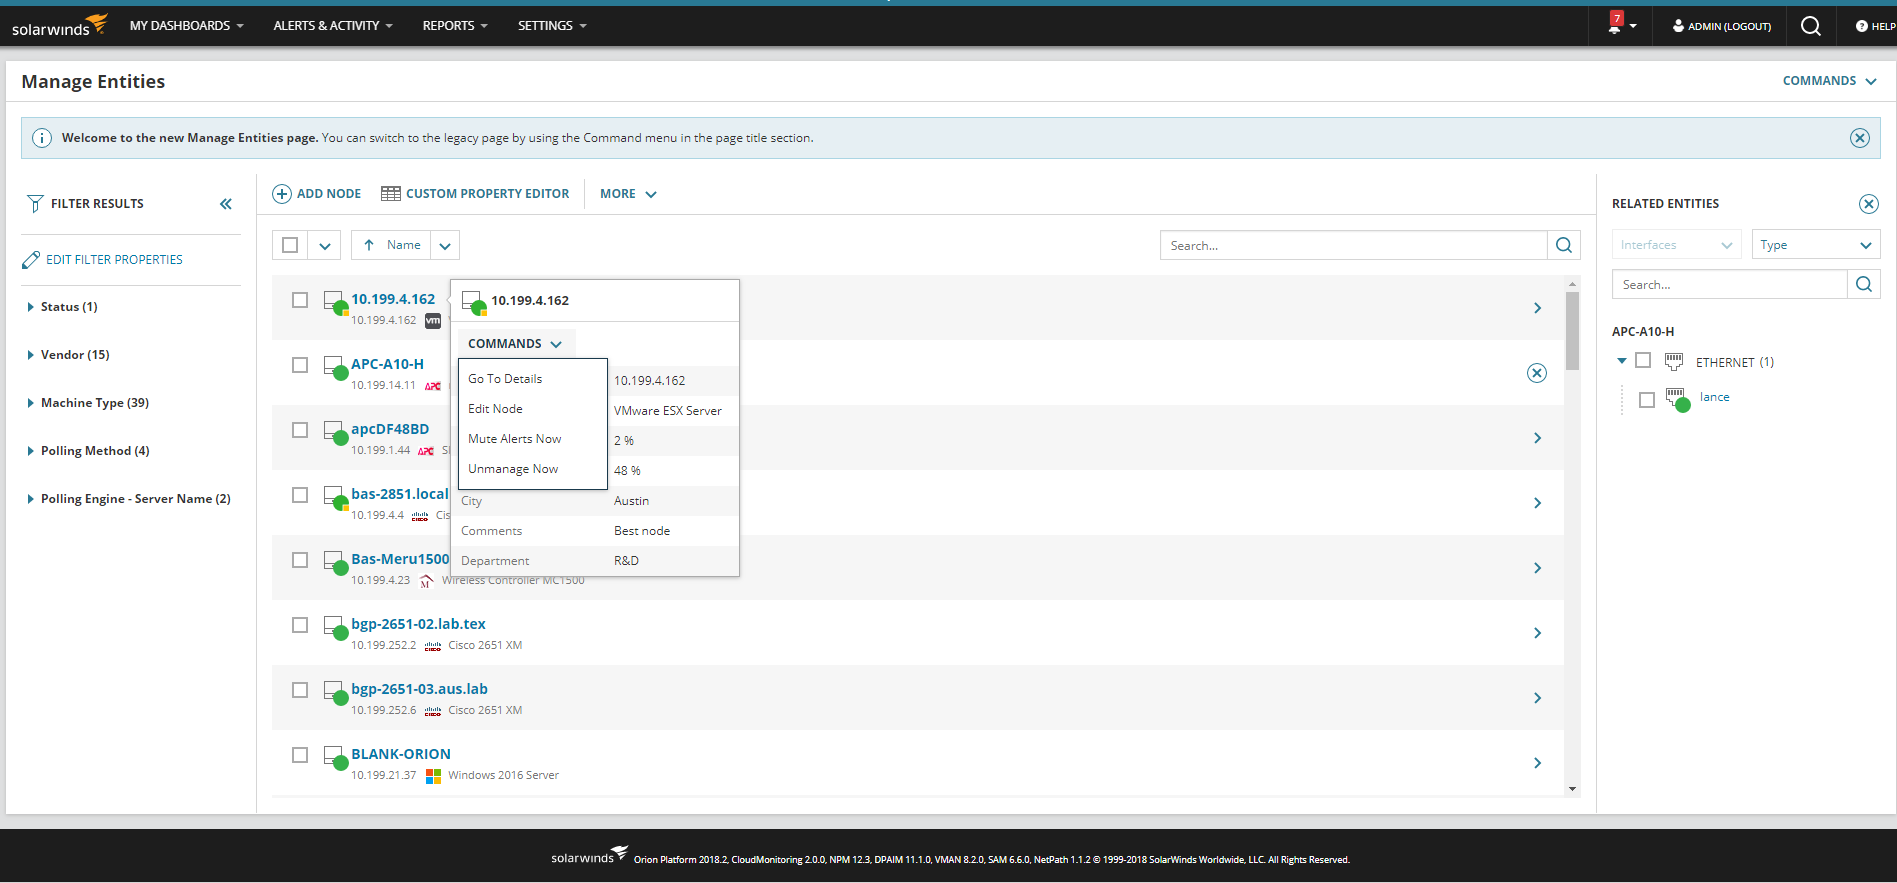Check the apcDF48BD row checkbox
Viewport: 1897px width, 883px height.
coord(300,430)
